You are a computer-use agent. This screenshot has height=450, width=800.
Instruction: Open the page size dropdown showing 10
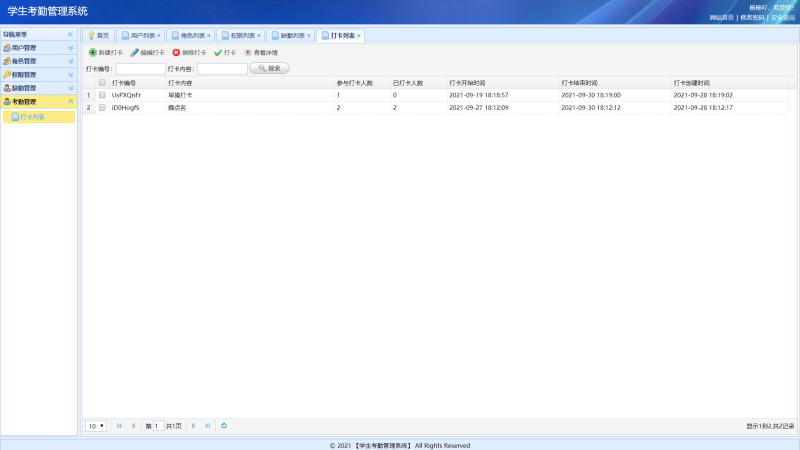(x=96, y=426)
